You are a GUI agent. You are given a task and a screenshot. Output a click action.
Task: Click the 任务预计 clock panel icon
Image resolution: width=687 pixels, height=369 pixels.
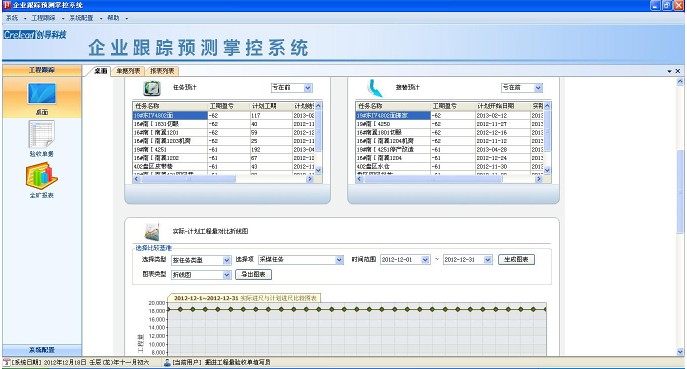tap(152, 88)
